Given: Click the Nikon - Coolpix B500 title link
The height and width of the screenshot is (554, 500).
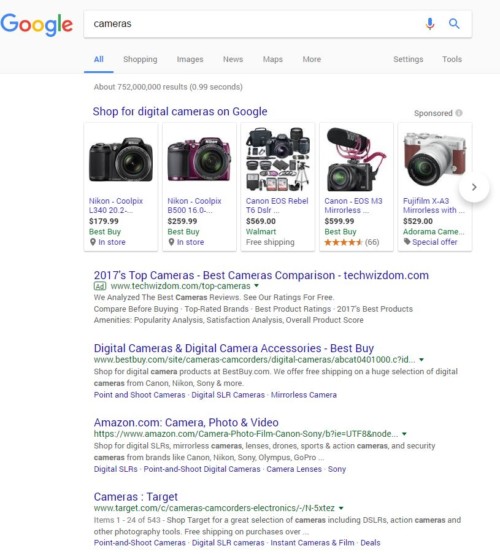Looking at the screenshot, I should [x=194, y=206].
